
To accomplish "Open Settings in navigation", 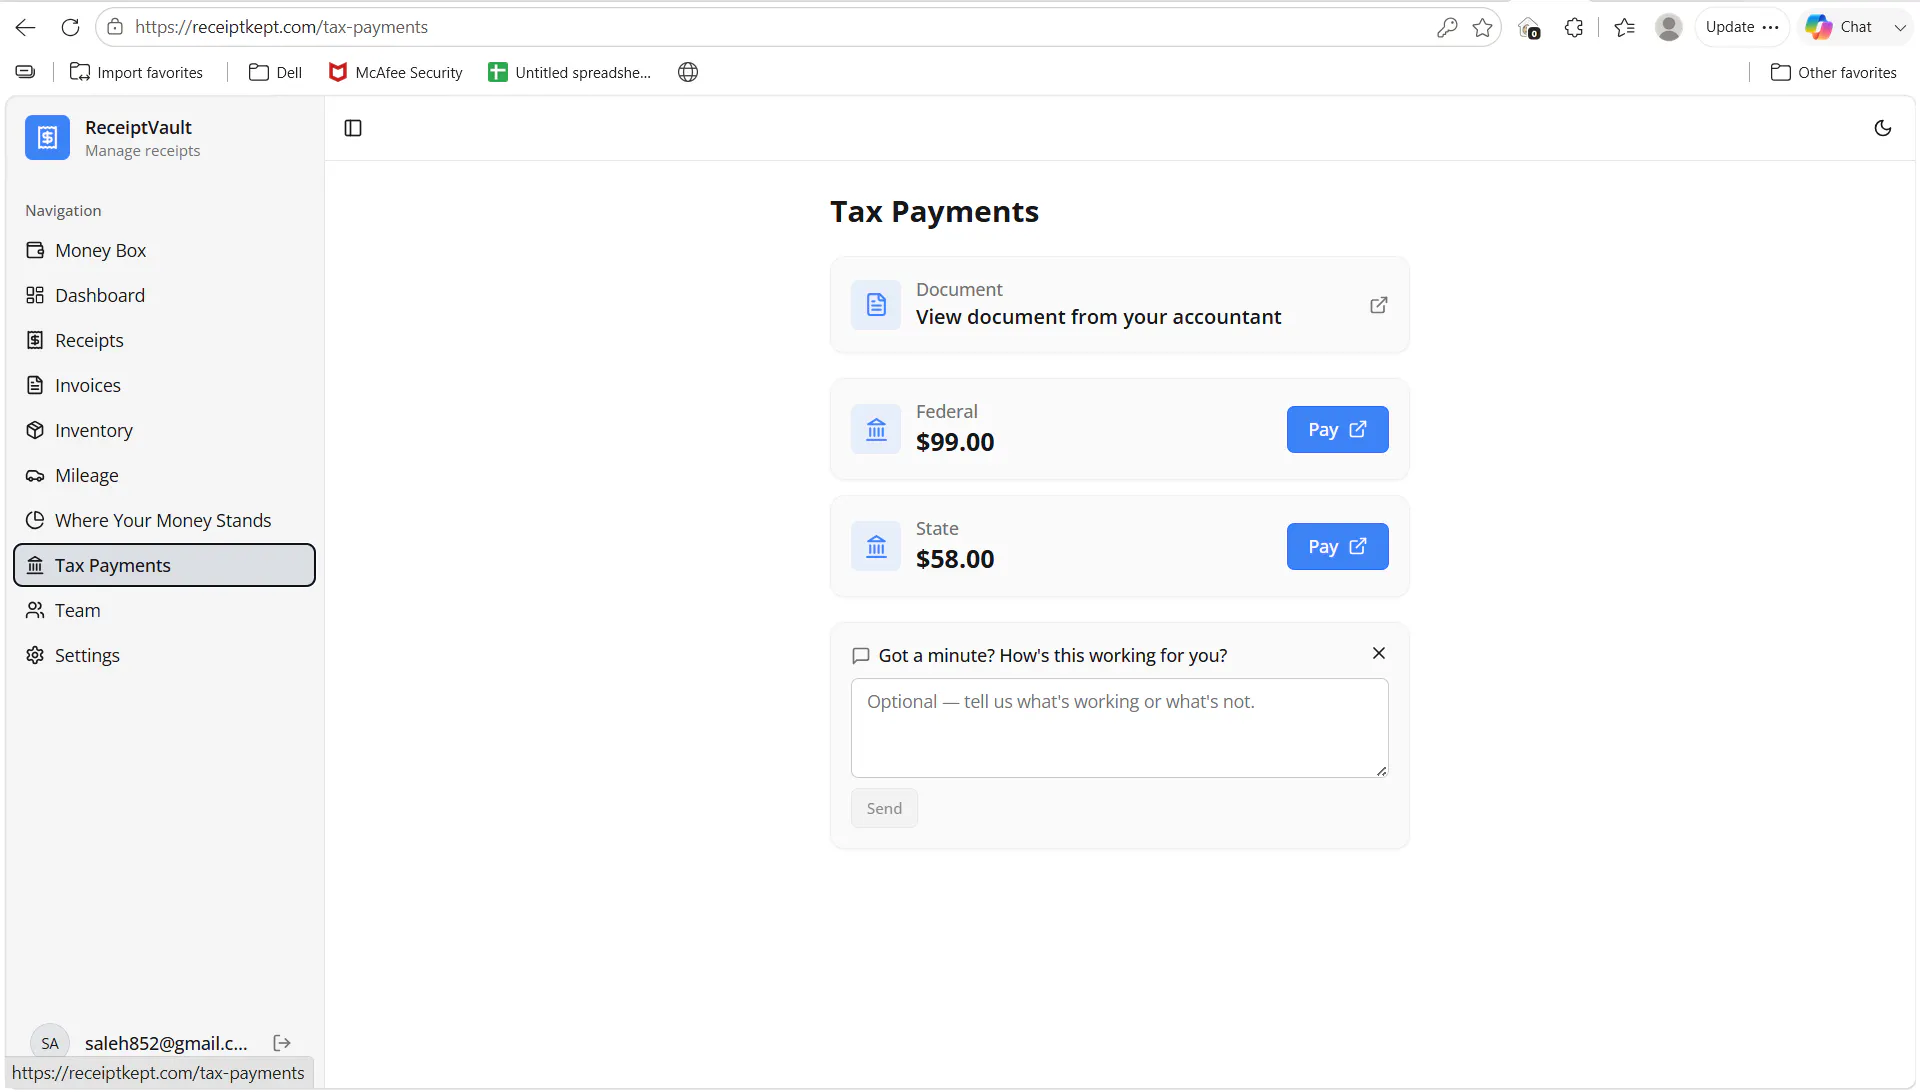I will (165, 655).
